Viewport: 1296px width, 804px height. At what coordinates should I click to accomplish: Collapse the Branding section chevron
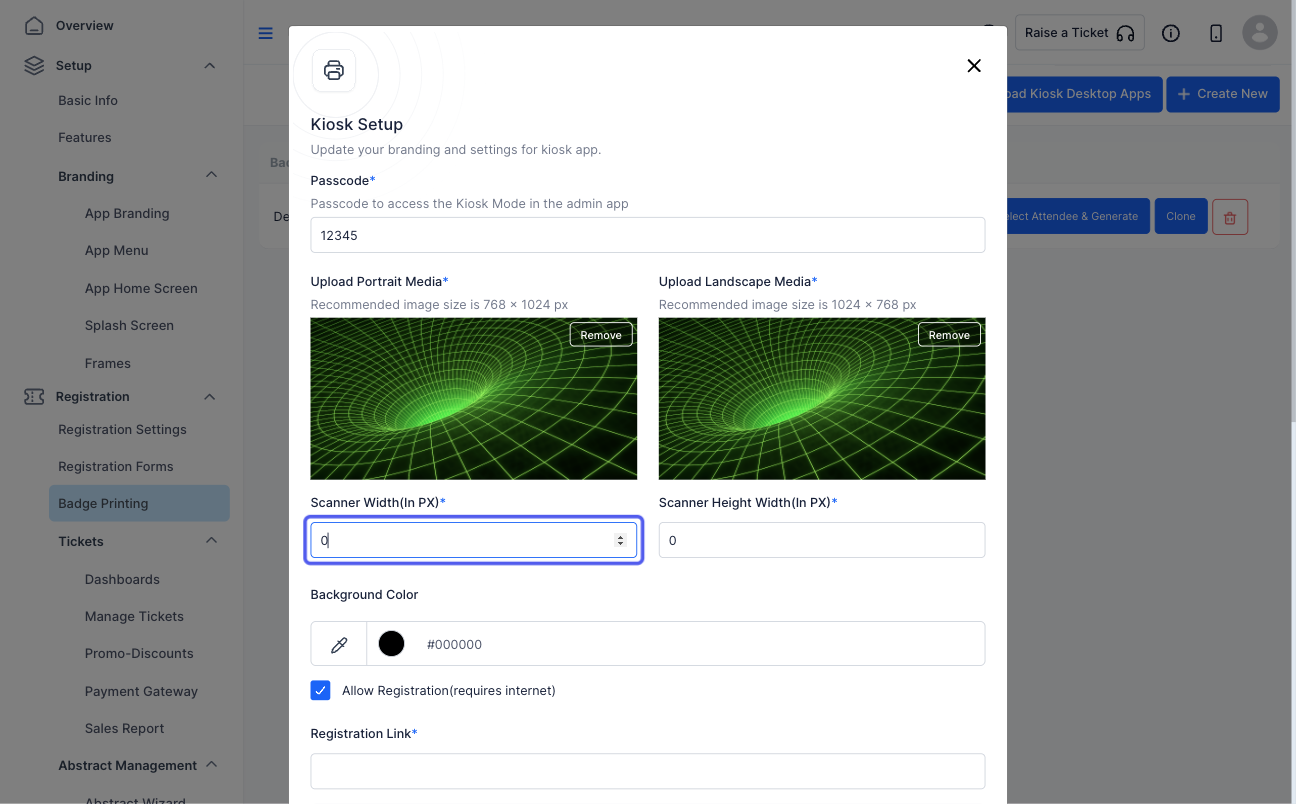[x=211, y=175]
